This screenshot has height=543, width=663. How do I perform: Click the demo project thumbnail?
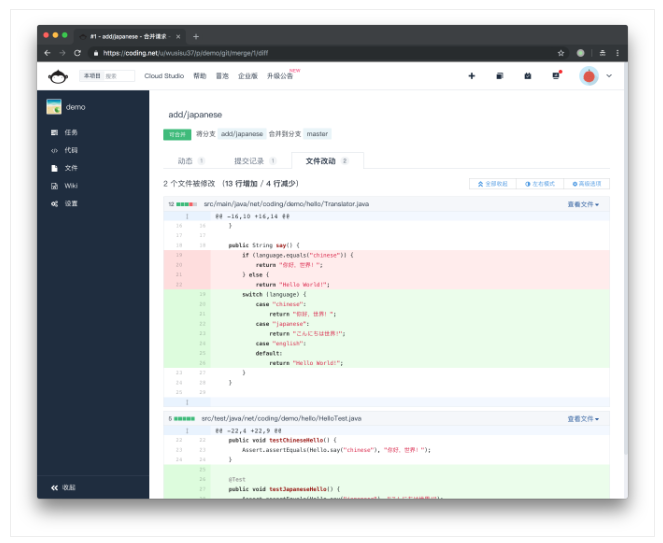[x=54, y=107]
